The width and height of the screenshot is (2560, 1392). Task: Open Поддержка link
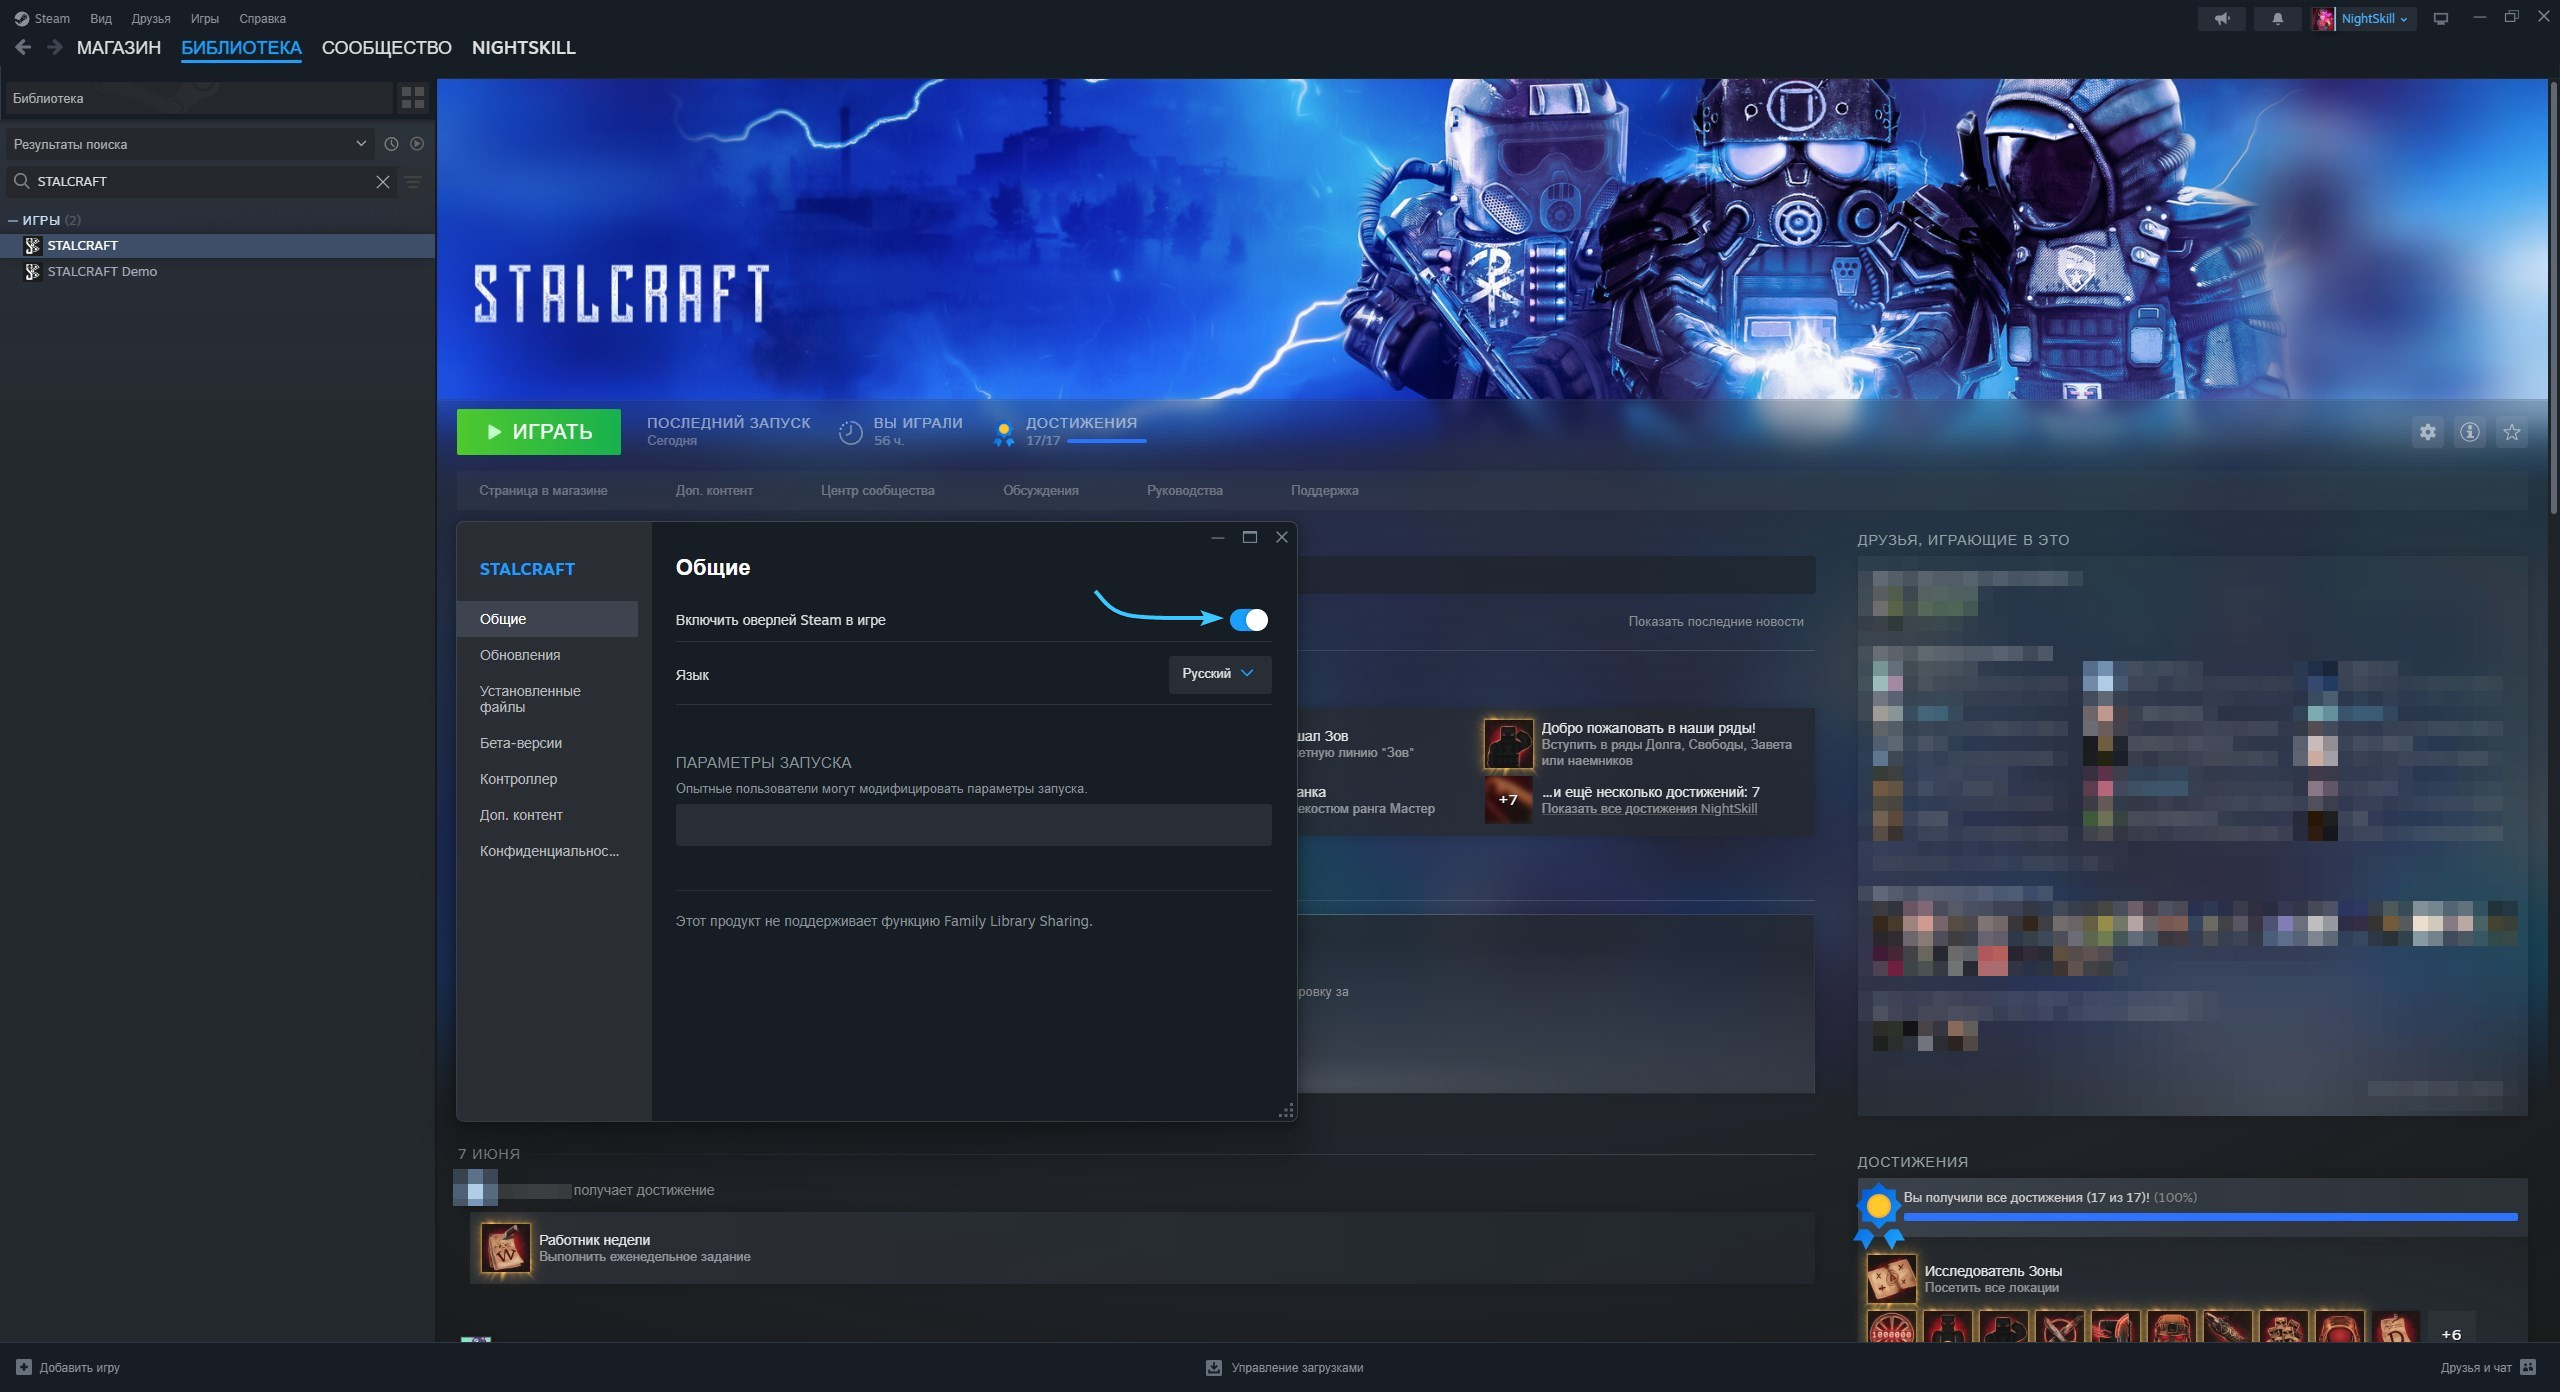[x=1324, y=490]
